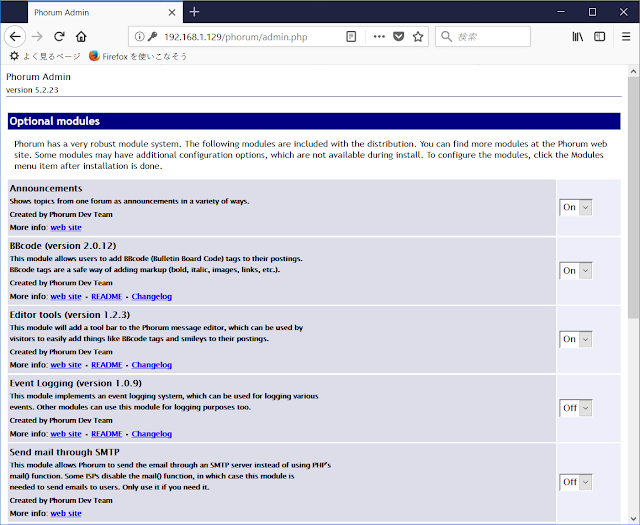Open the Library icon
Image resolution: width=640 pixels, height=525 pixels.
578,37
